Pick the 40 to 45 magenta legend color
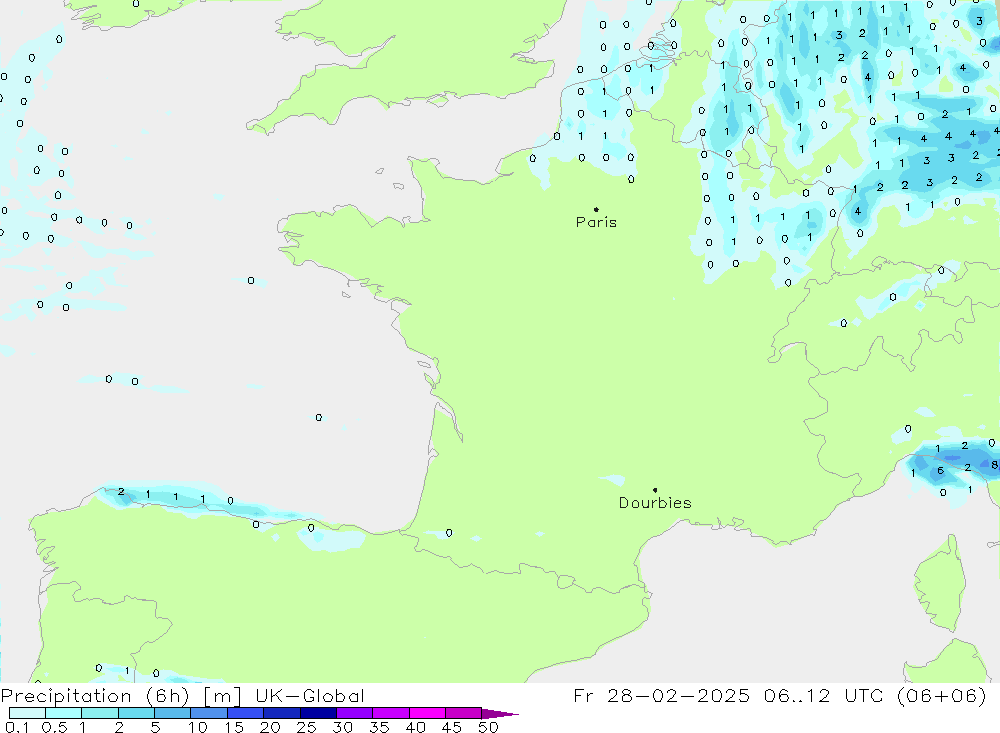The image size is (1000, 733). pos(427,713)
